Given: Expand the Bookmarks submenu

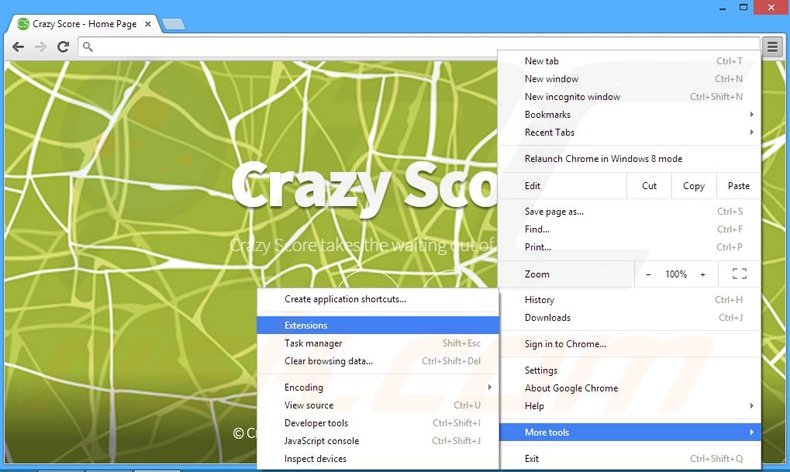Looking at the screenshot, I should [629, 114].
